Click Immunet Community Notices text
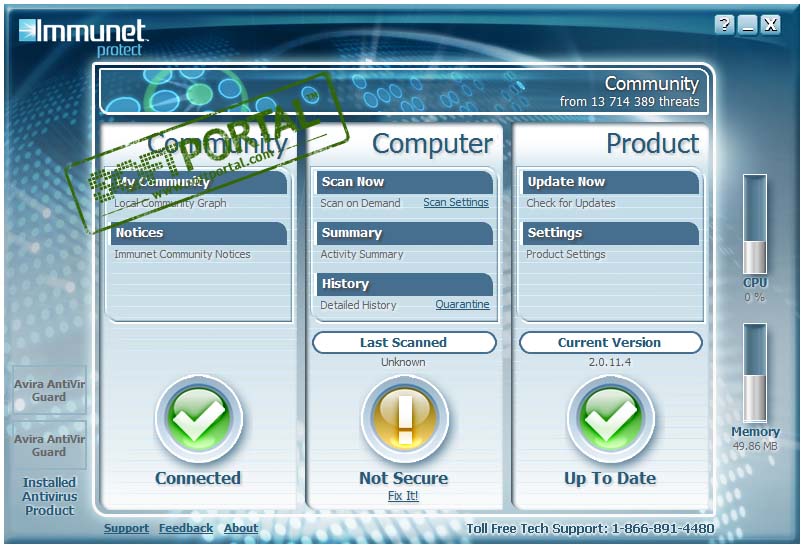 [x=182, y=254]
